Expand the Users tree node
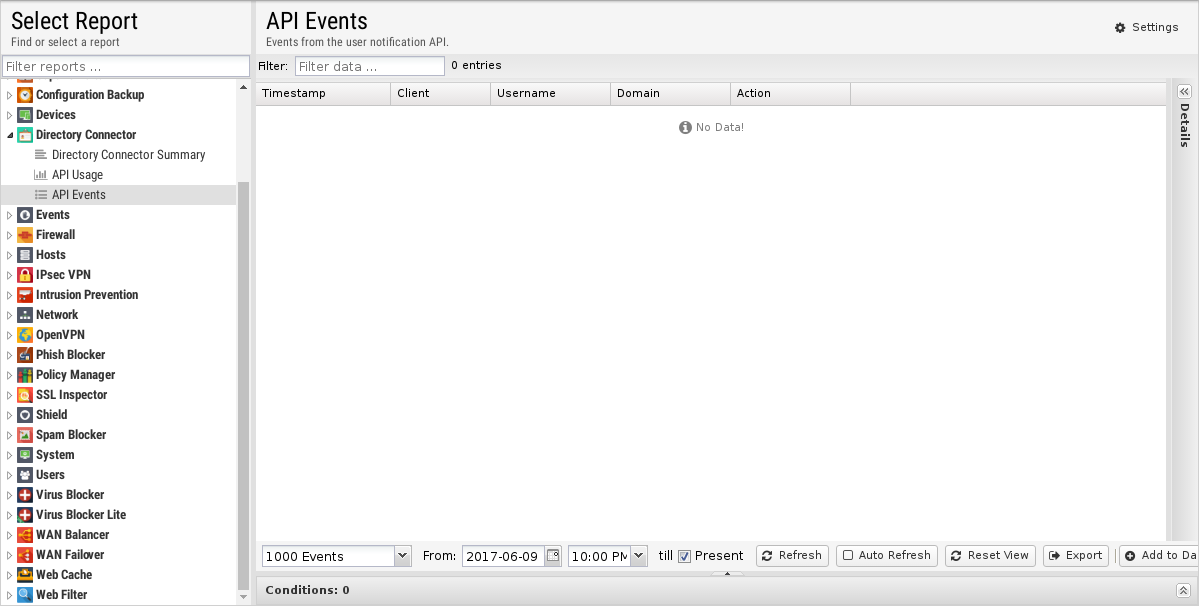Image resolution: width=1199 pixels, height=606 pixels. tap(10, 475)
